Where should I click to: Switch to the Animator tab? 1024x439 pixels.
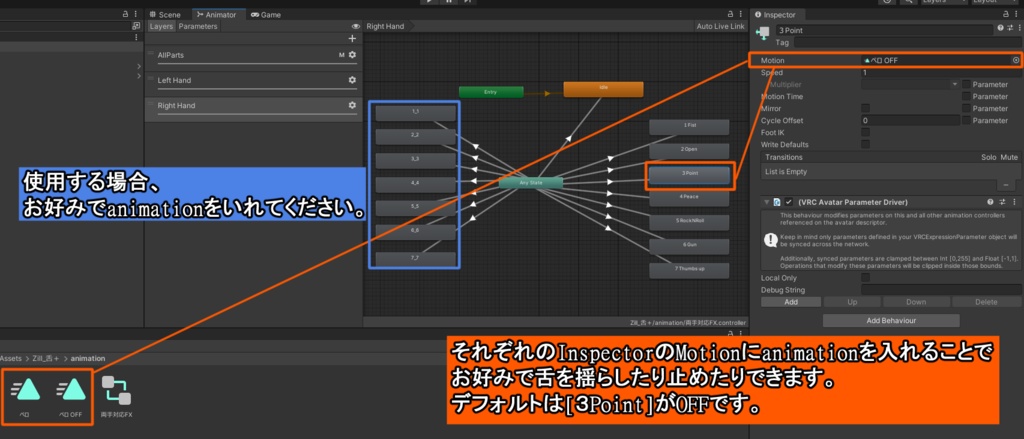(x=217, y=14)
